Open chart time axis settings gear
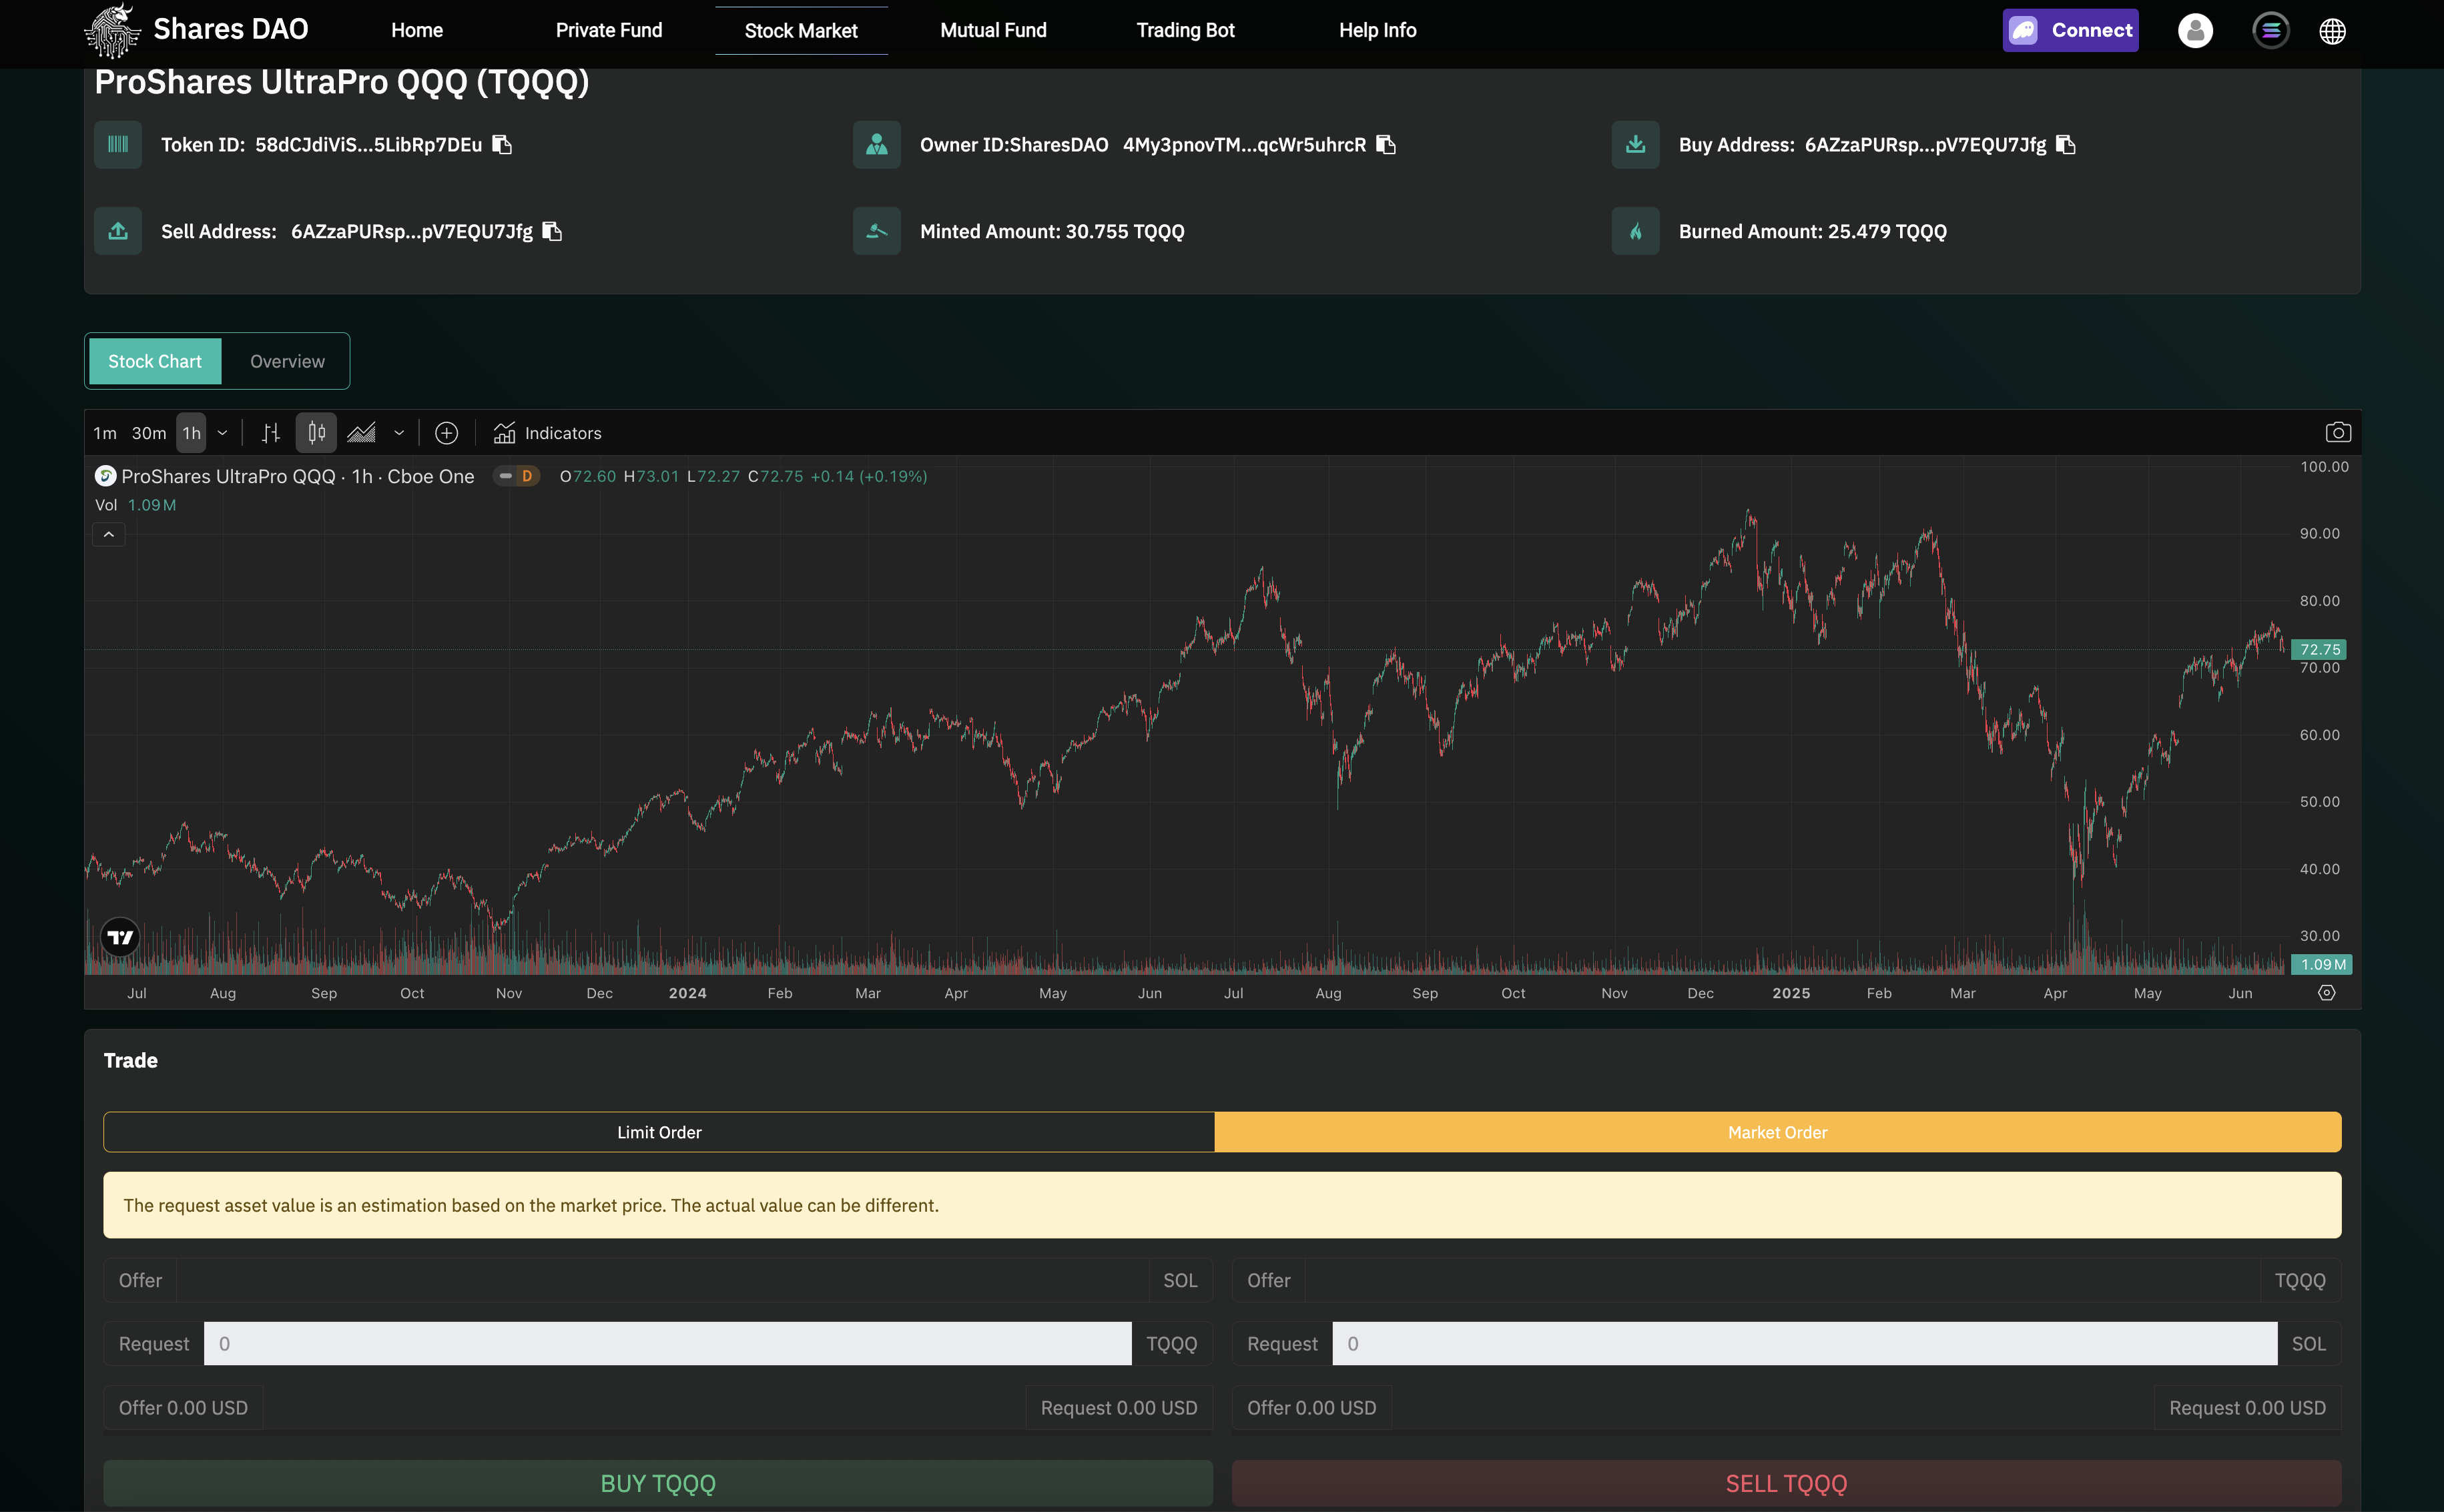 coord(2326,993)
